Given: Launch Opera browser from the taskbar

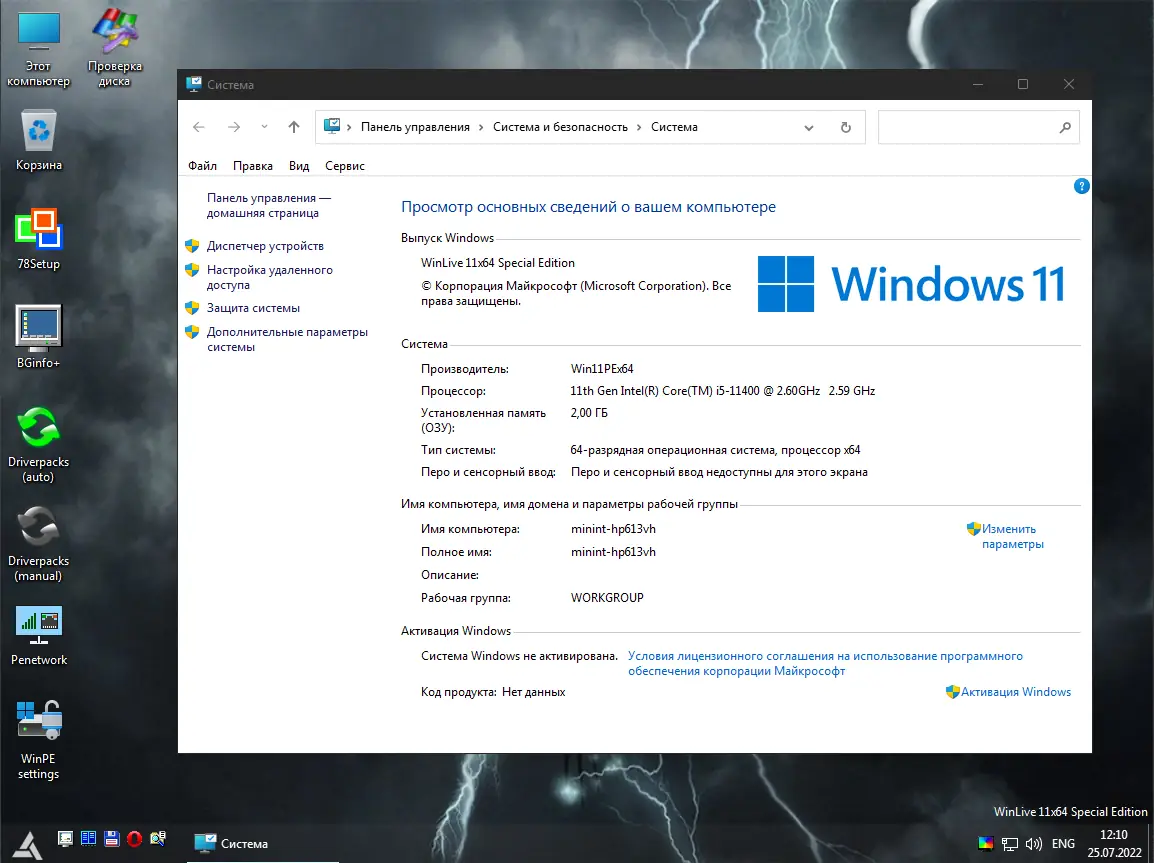Looking at the screenshot, I should (134, 838).
